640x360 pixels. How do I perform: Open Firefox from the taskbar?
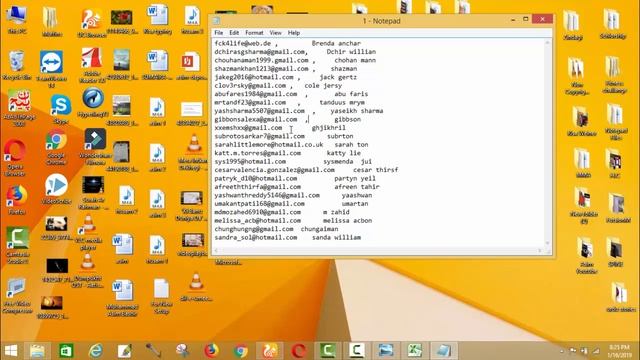(211, 351)
